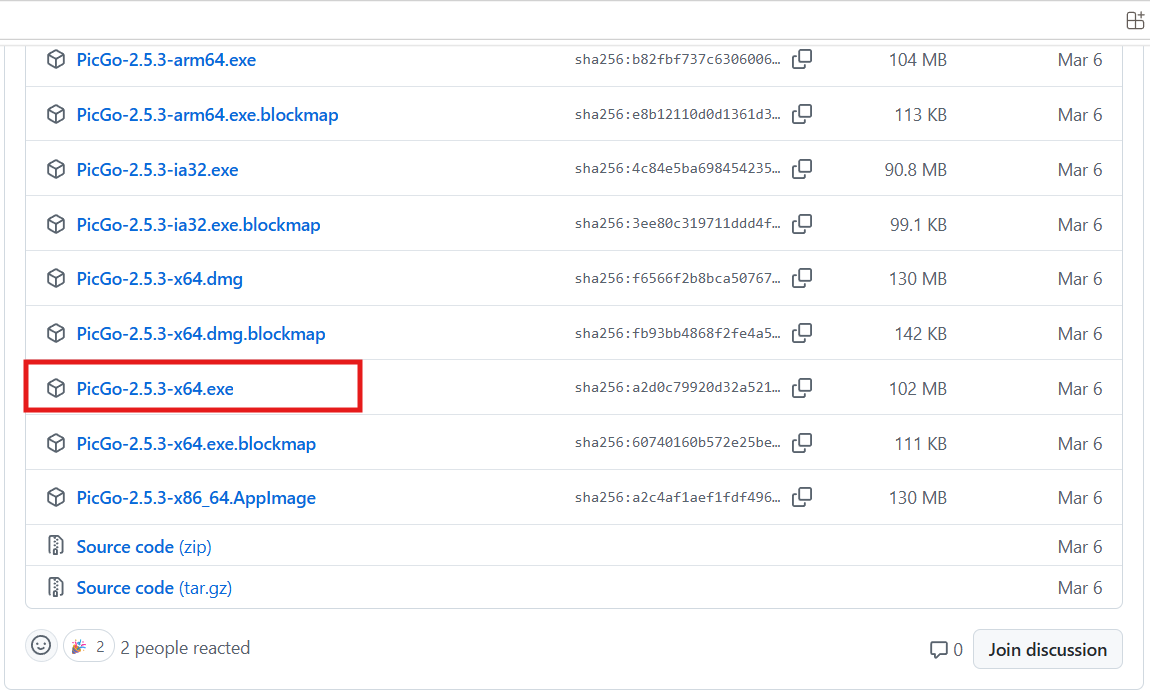Viewport: 1150px width, 696px height.
Task: Copy sha256 hash for PicGo-2.5.3-x64.dmg.blockmap
Action: coord(802,333)
